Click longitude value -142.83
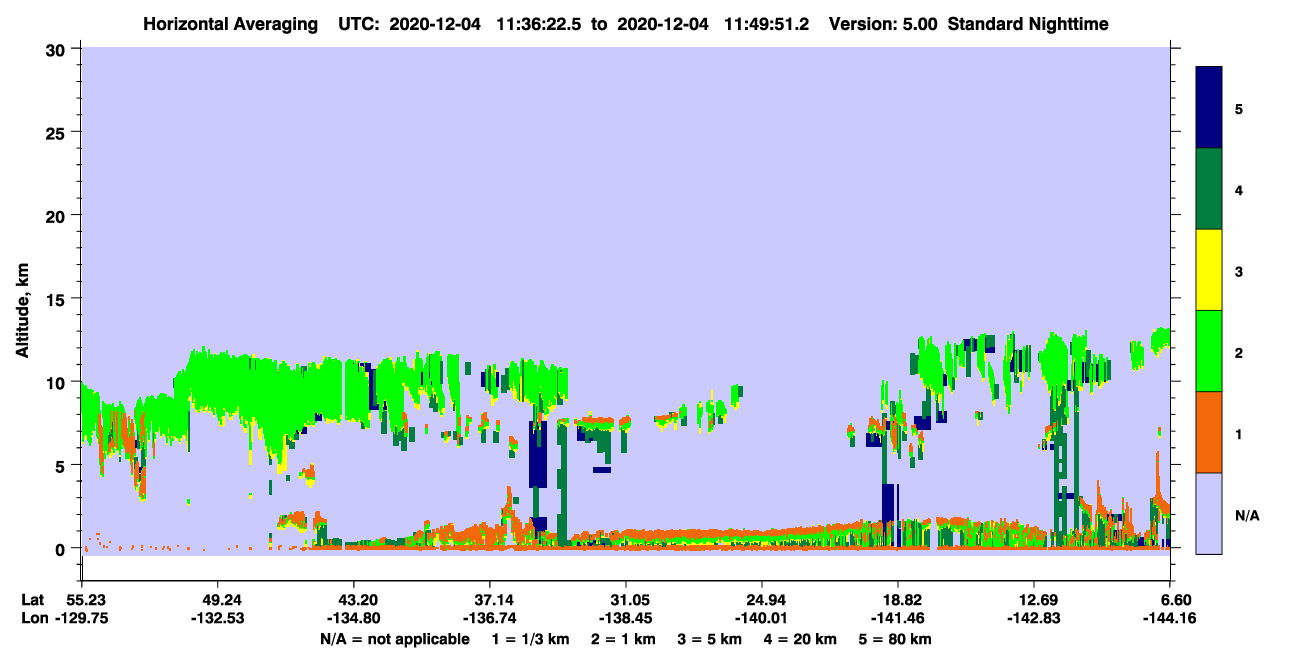Screen dimensions: 1300x667 [x=1033, y=618]
